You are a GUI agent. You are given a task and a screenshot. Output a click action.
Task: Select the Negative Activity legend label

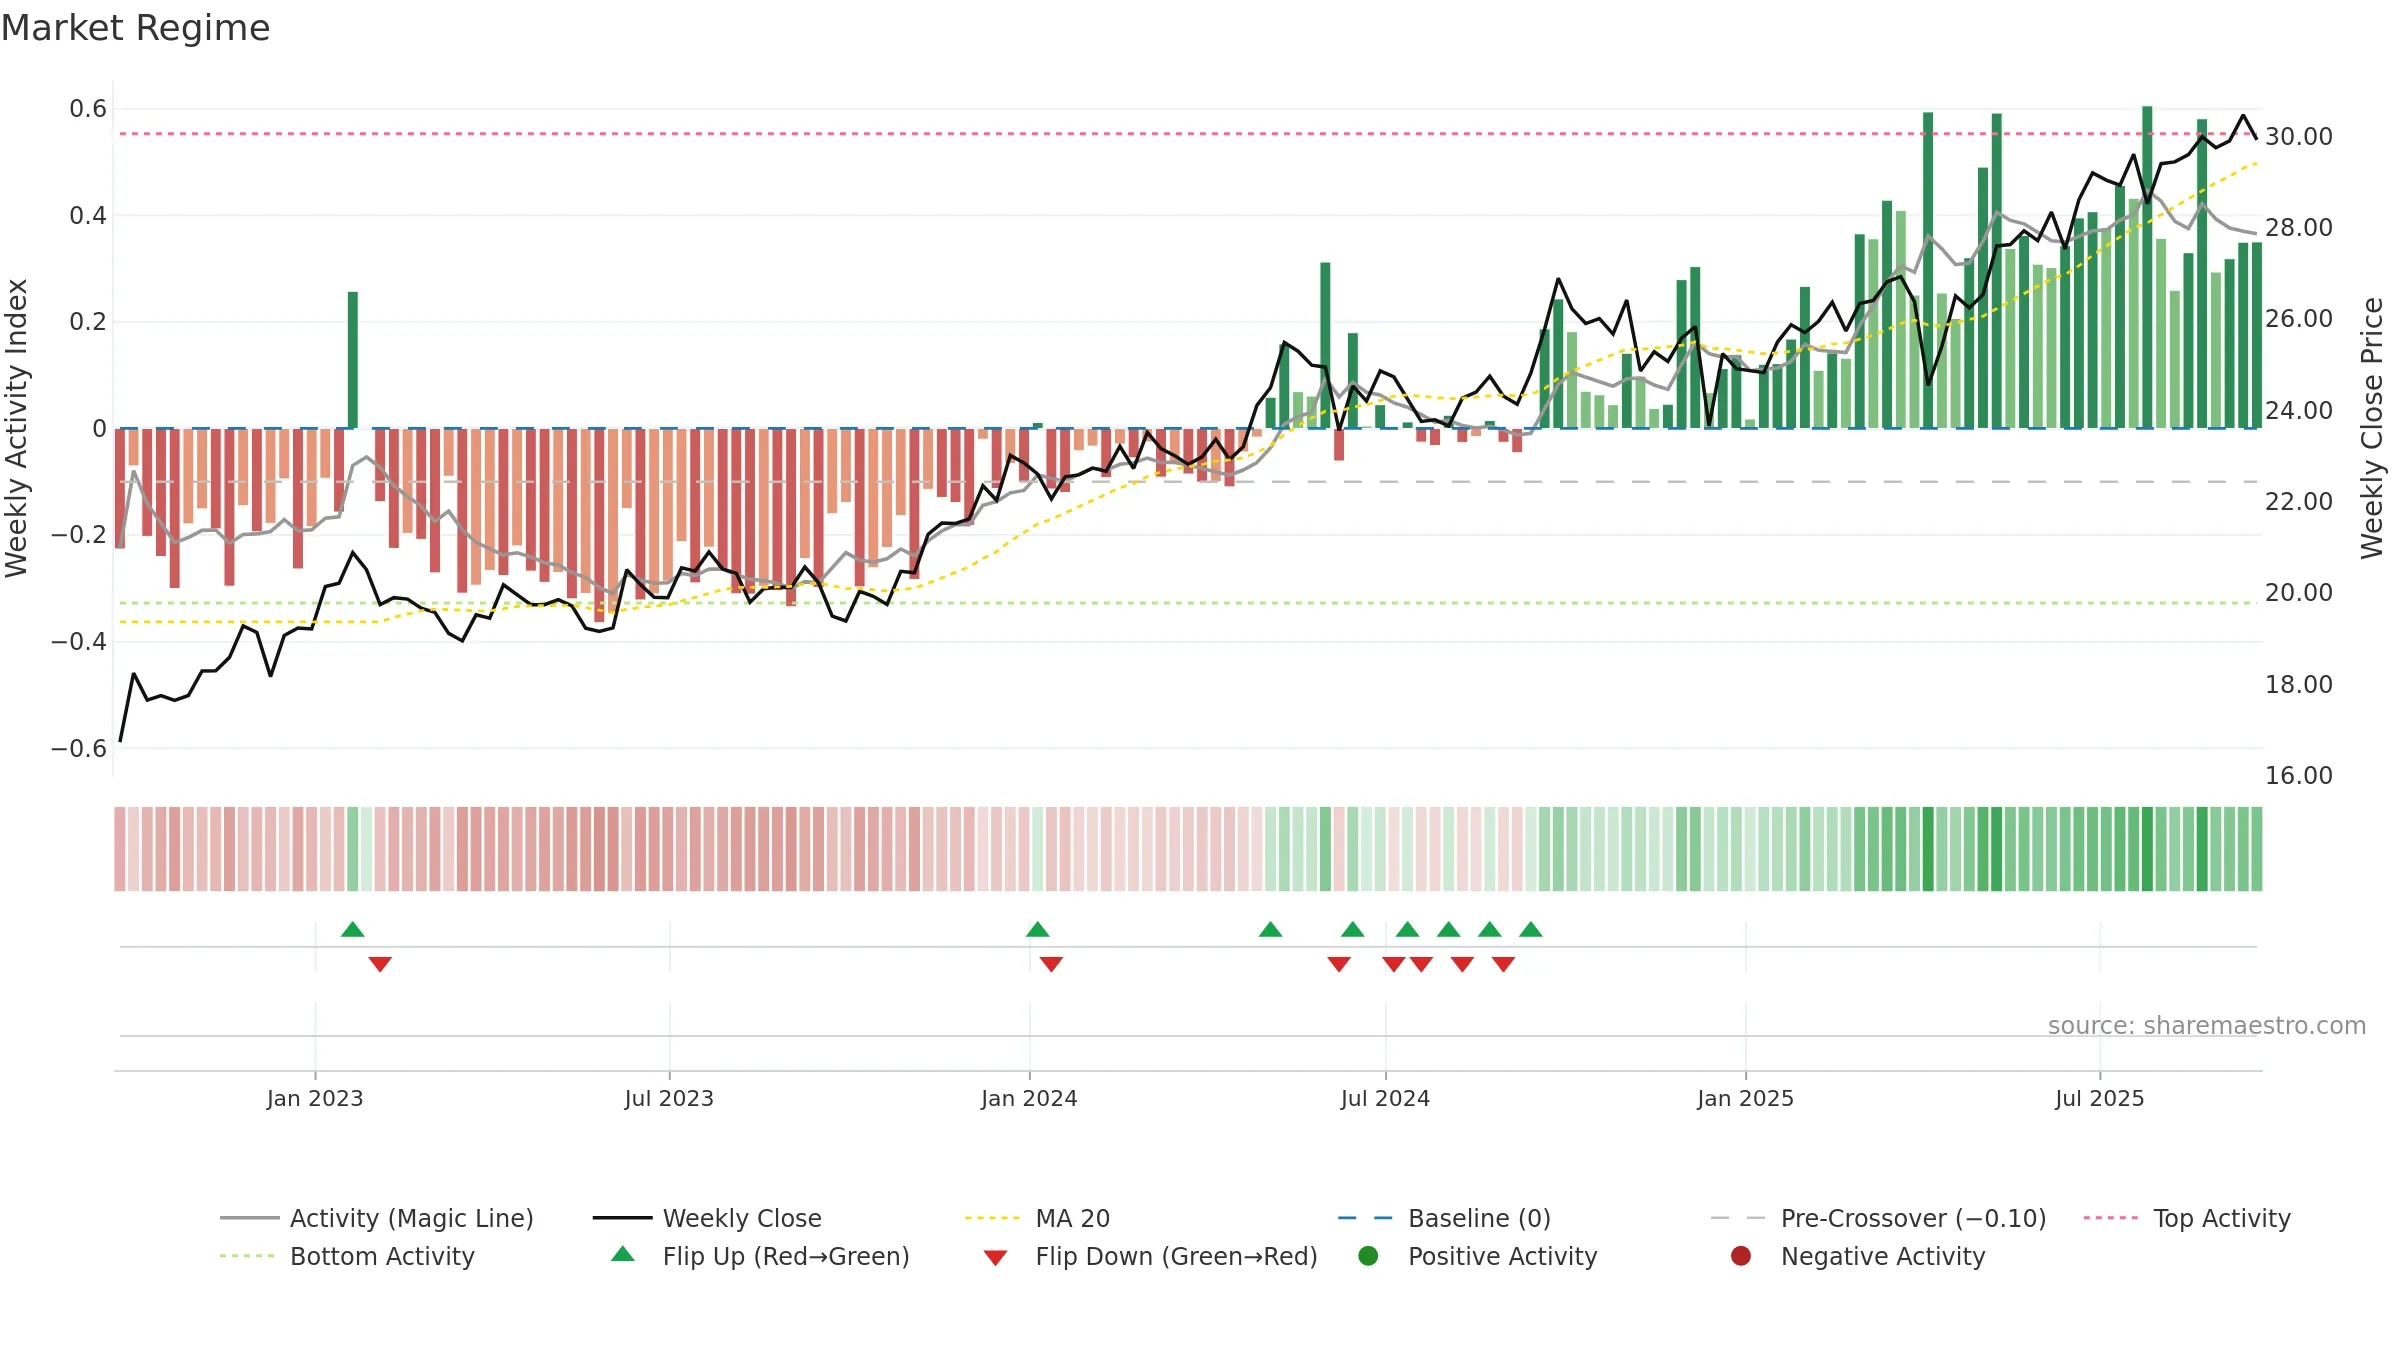[1883, 1256]
